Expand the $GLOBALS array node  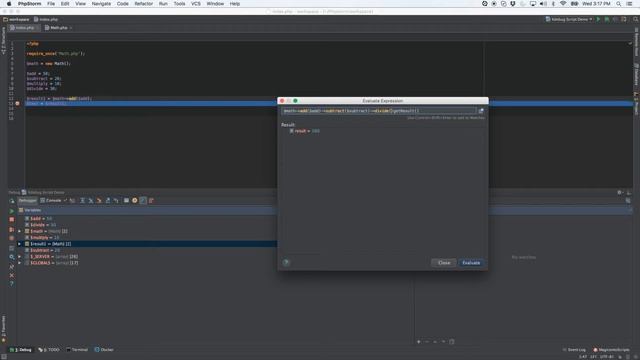19,263
